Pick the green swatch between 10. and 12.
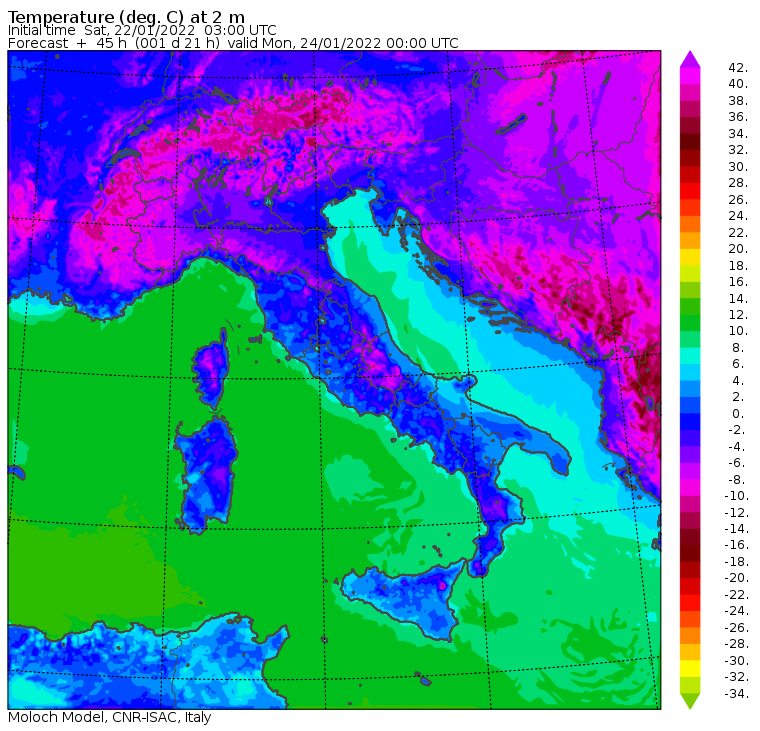 coord(690,323)
